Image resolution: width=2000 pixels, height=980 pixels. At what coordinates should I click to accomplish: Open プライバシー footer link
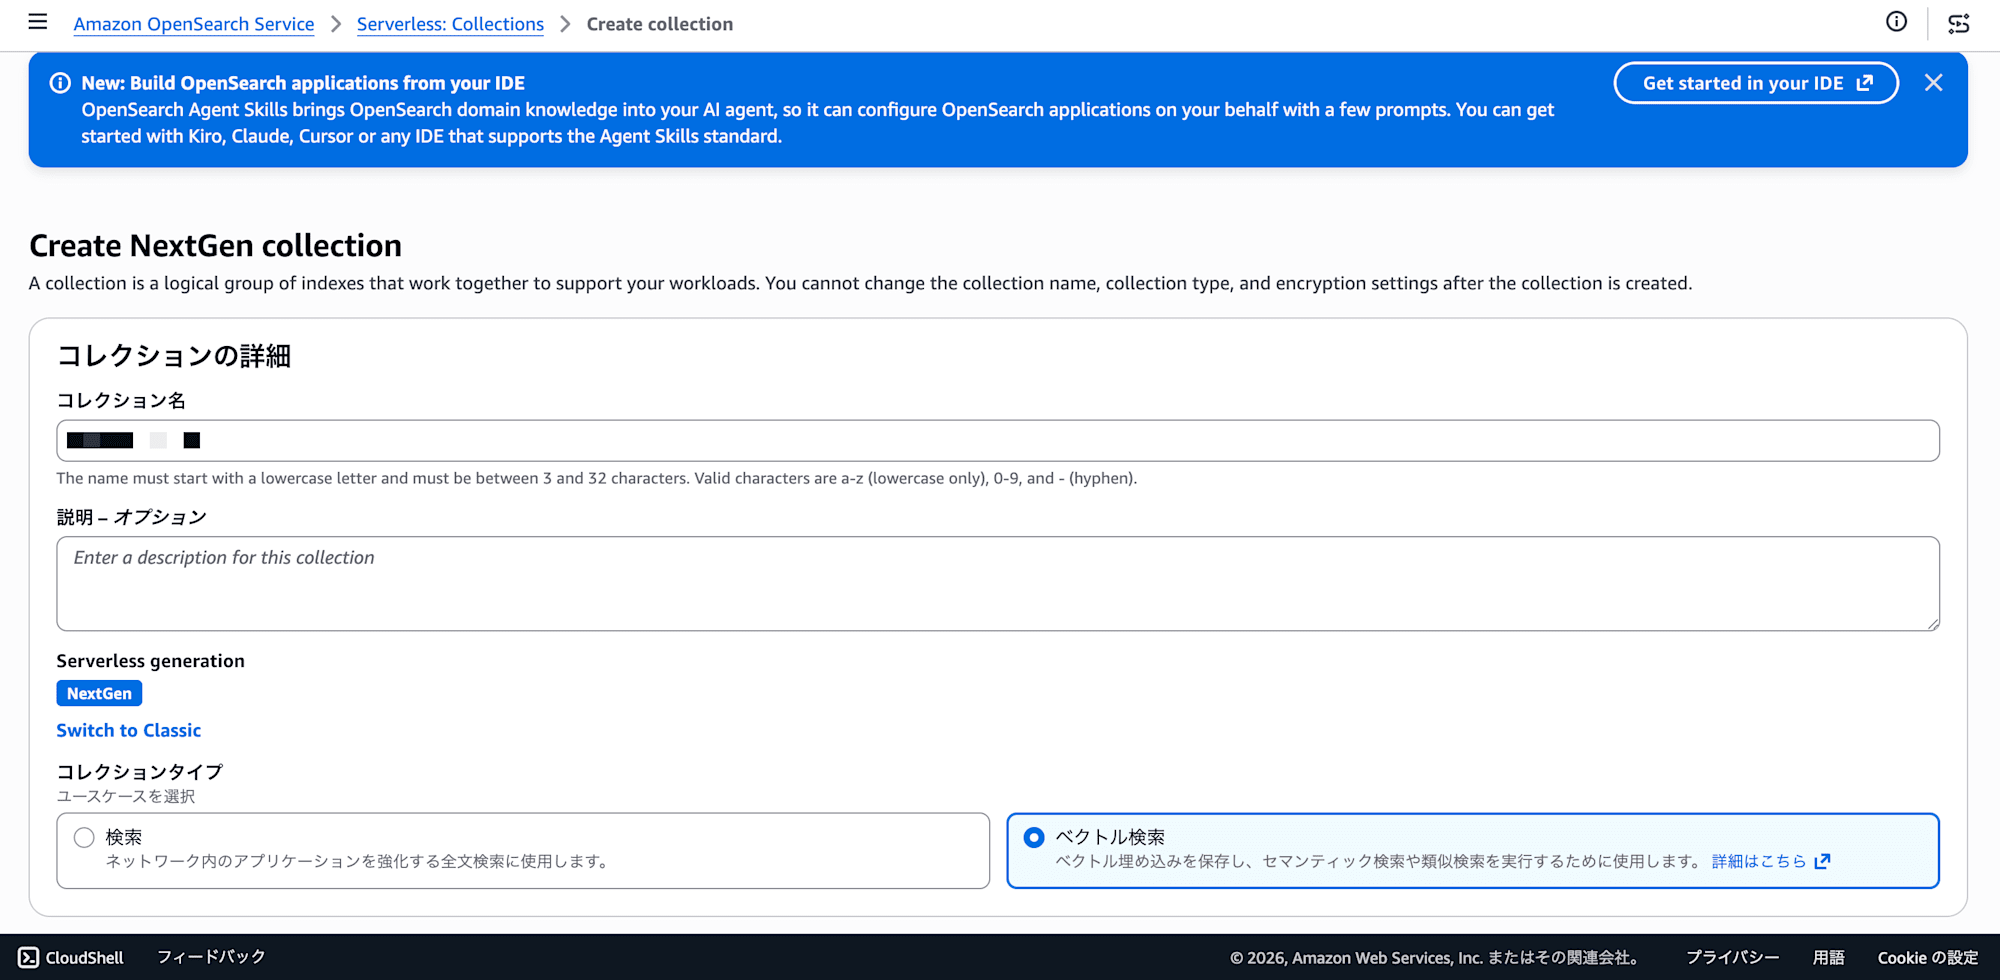click(x=1733, y=958)
